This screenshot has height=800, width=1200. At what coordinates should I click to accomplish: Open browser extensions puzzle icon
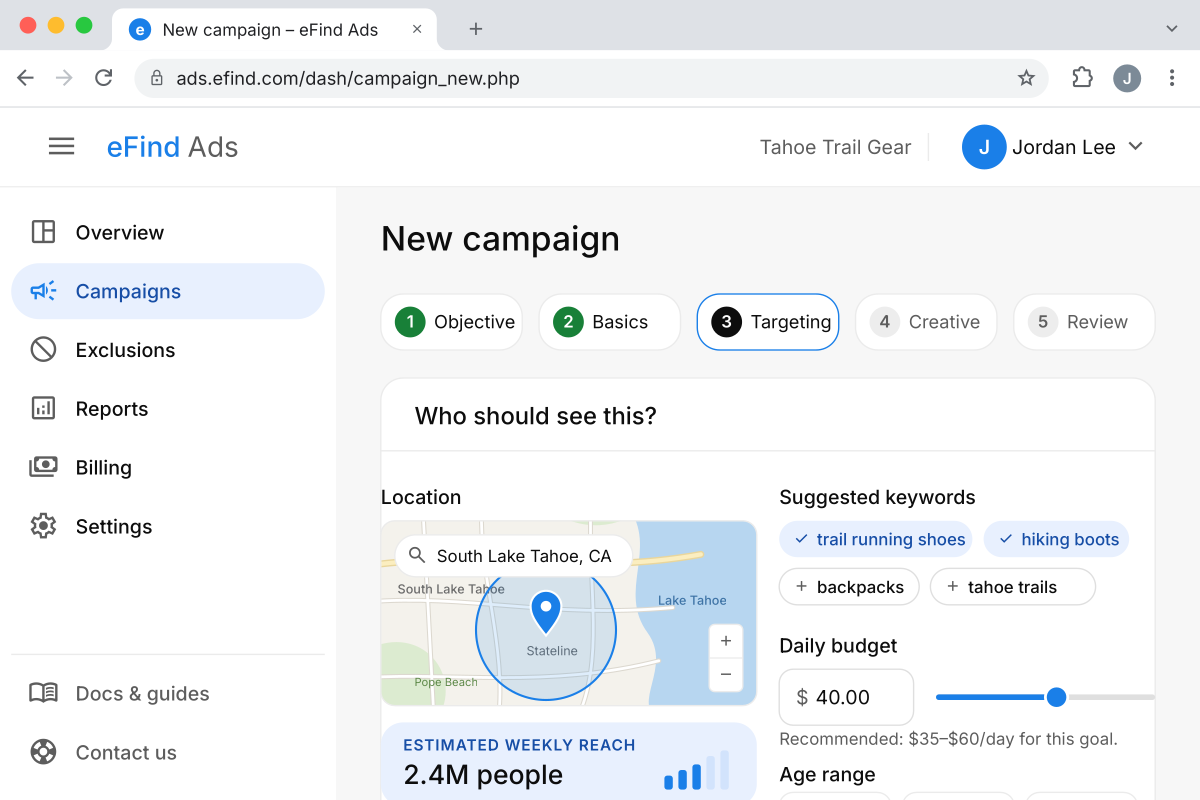[x=1082, y=78]
